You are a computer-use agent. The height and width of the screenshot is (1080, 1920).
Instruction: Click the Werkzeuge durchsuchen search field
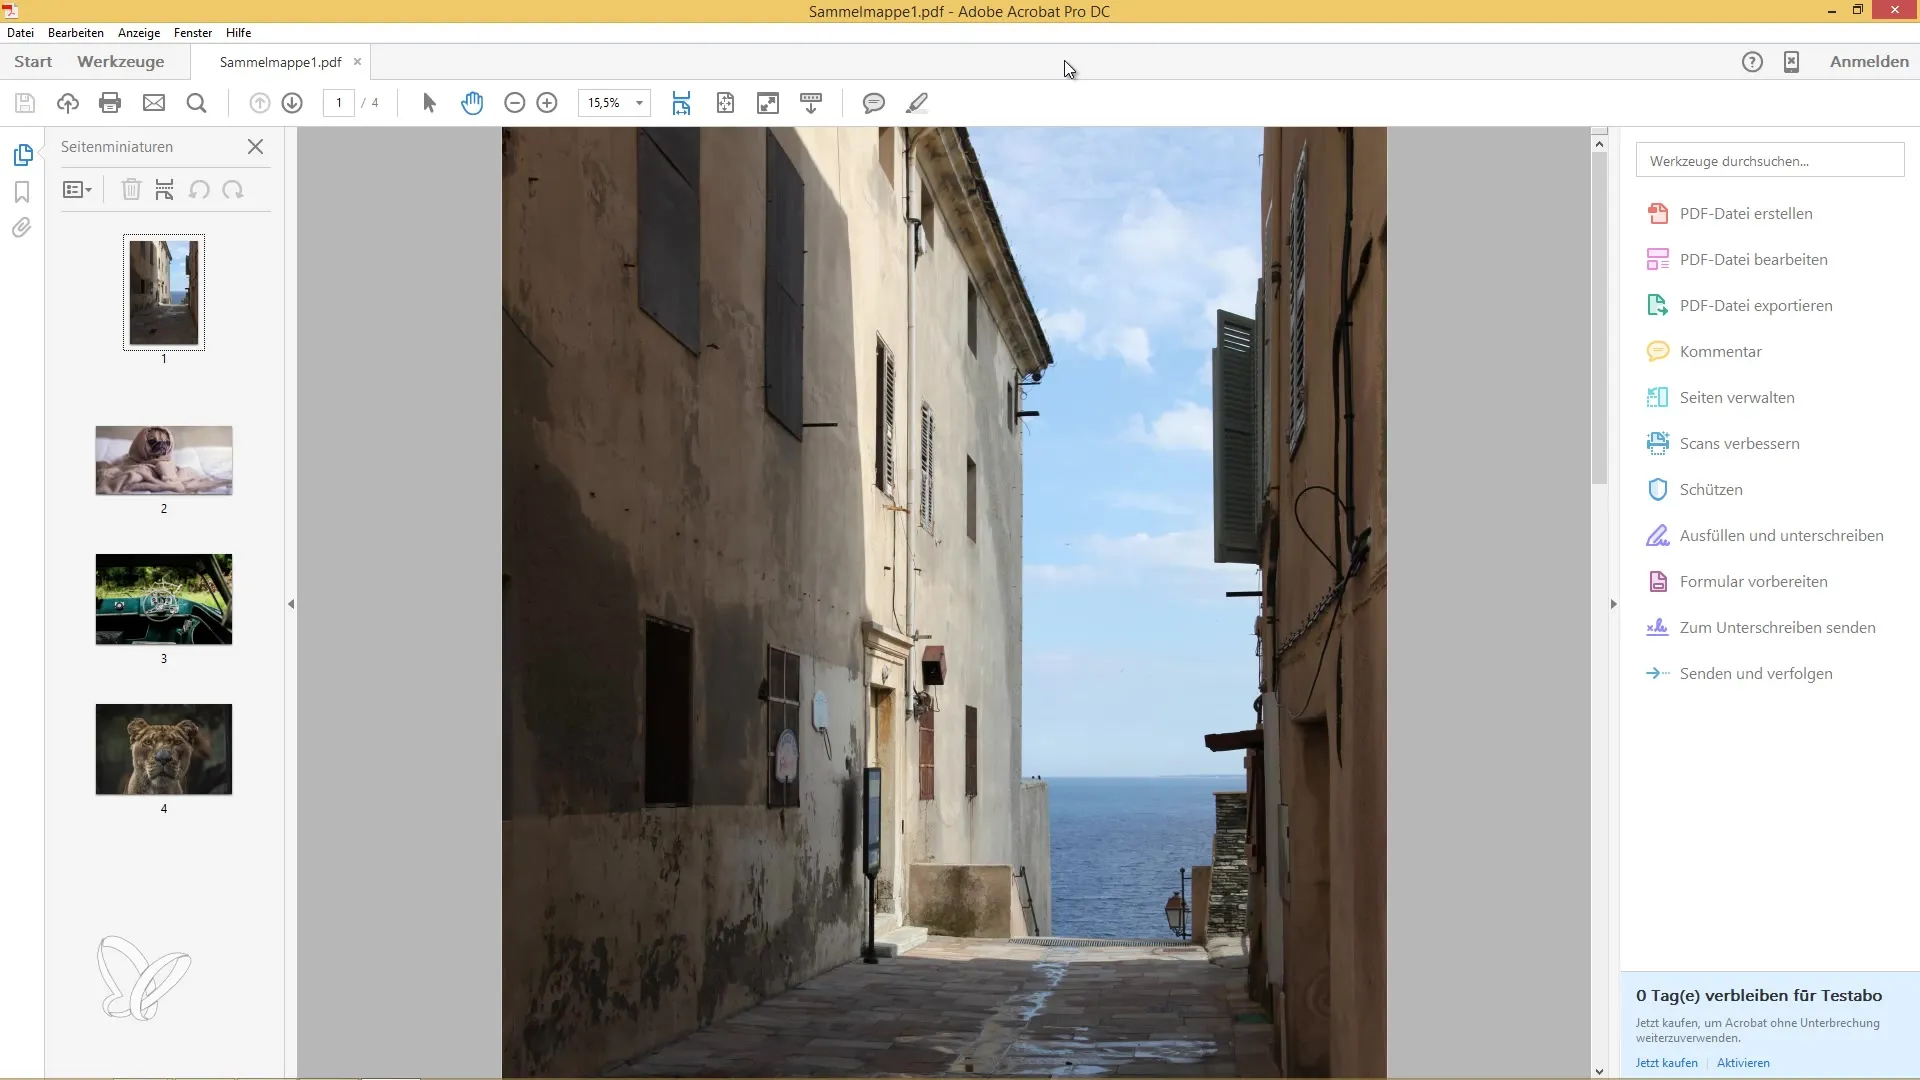click(1769, 161)
